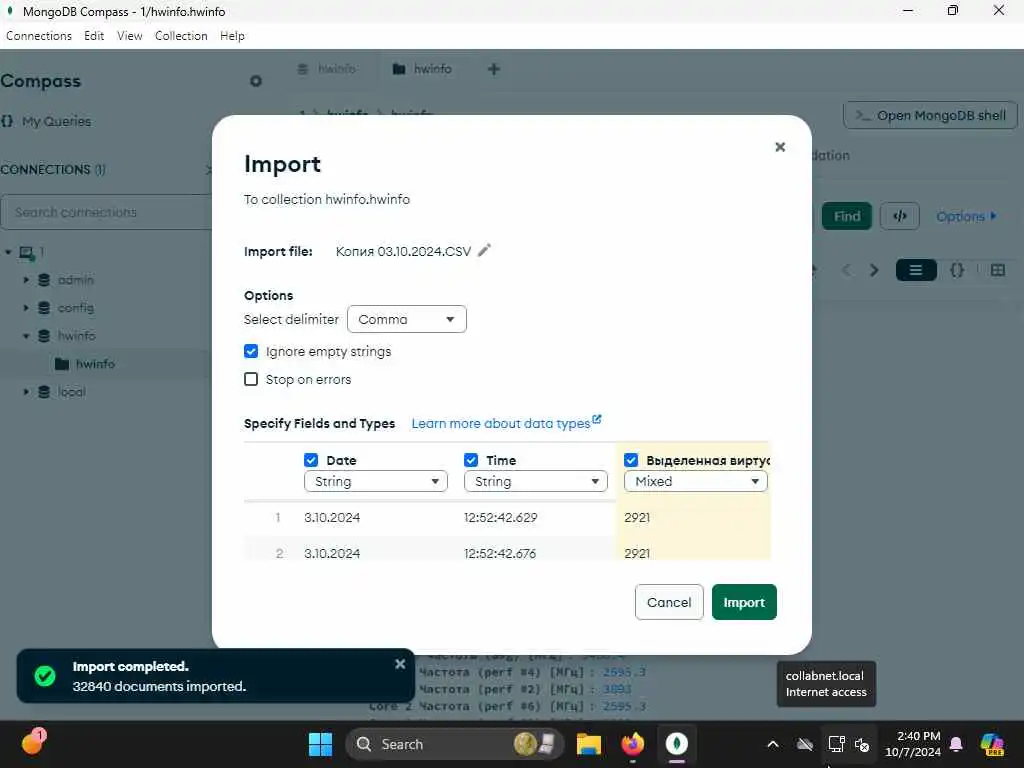
Task: Open the Mixed type dropdown
Action: point(696,481)
